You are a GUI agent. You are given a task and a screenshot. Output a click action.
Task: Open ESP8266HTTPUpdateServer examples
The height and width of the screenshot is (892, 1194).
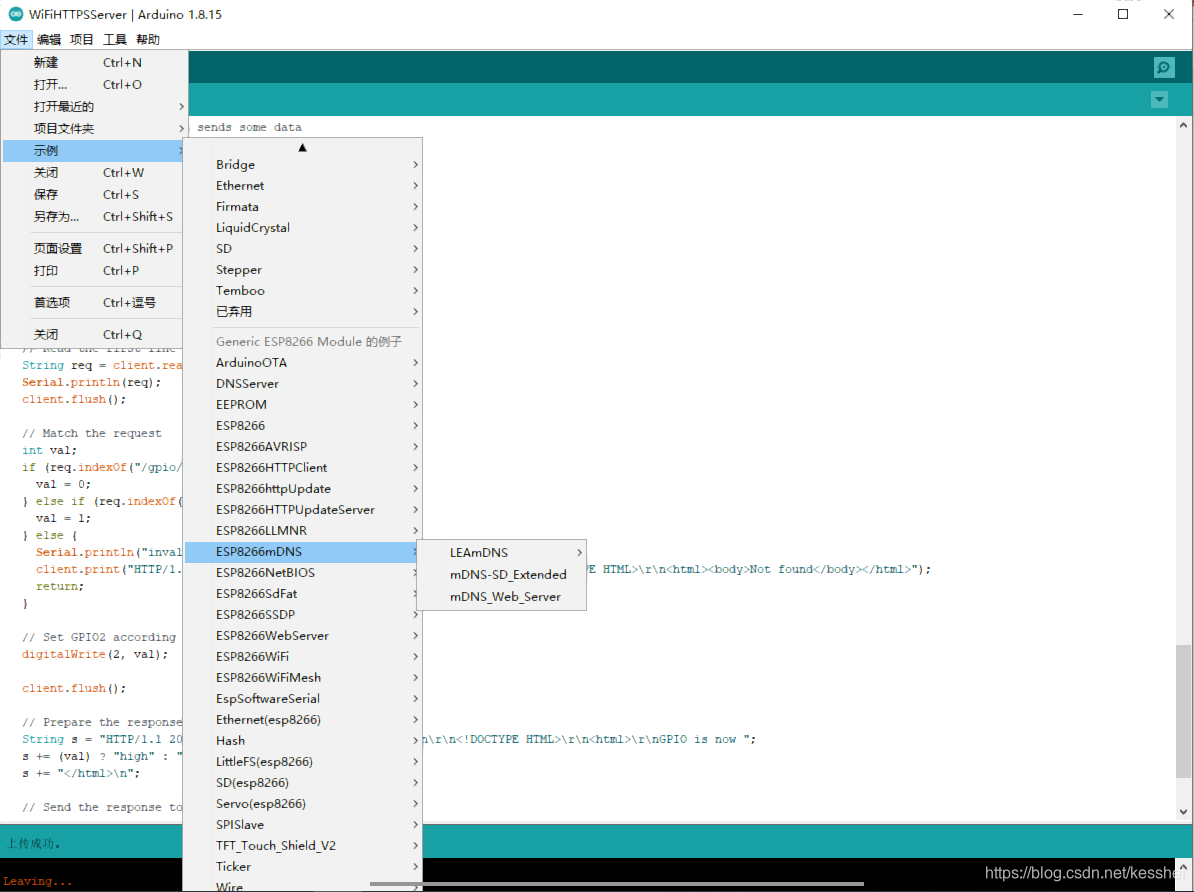pyautogui.click(x=303, y=510)
